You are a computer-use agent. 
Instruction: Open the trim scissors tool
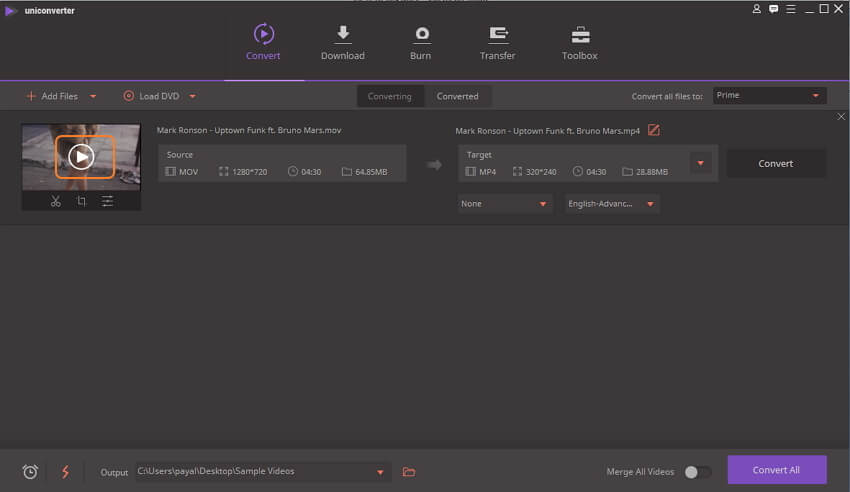tap(55, 202)
